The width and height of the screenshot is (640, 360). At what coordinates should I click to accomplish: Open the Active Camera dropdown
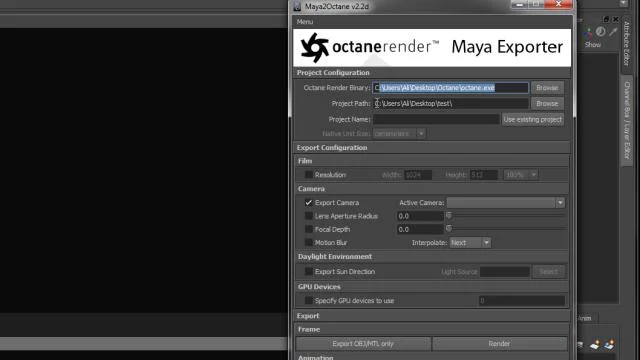pos(505,202)
